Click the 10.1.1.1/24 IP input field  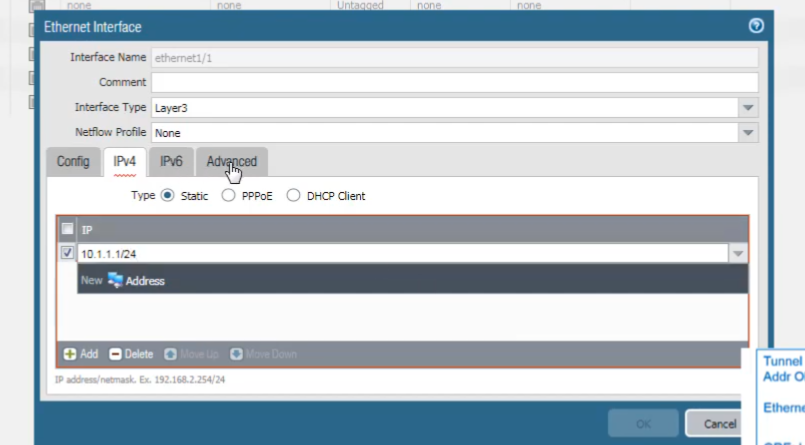(402, 254)
